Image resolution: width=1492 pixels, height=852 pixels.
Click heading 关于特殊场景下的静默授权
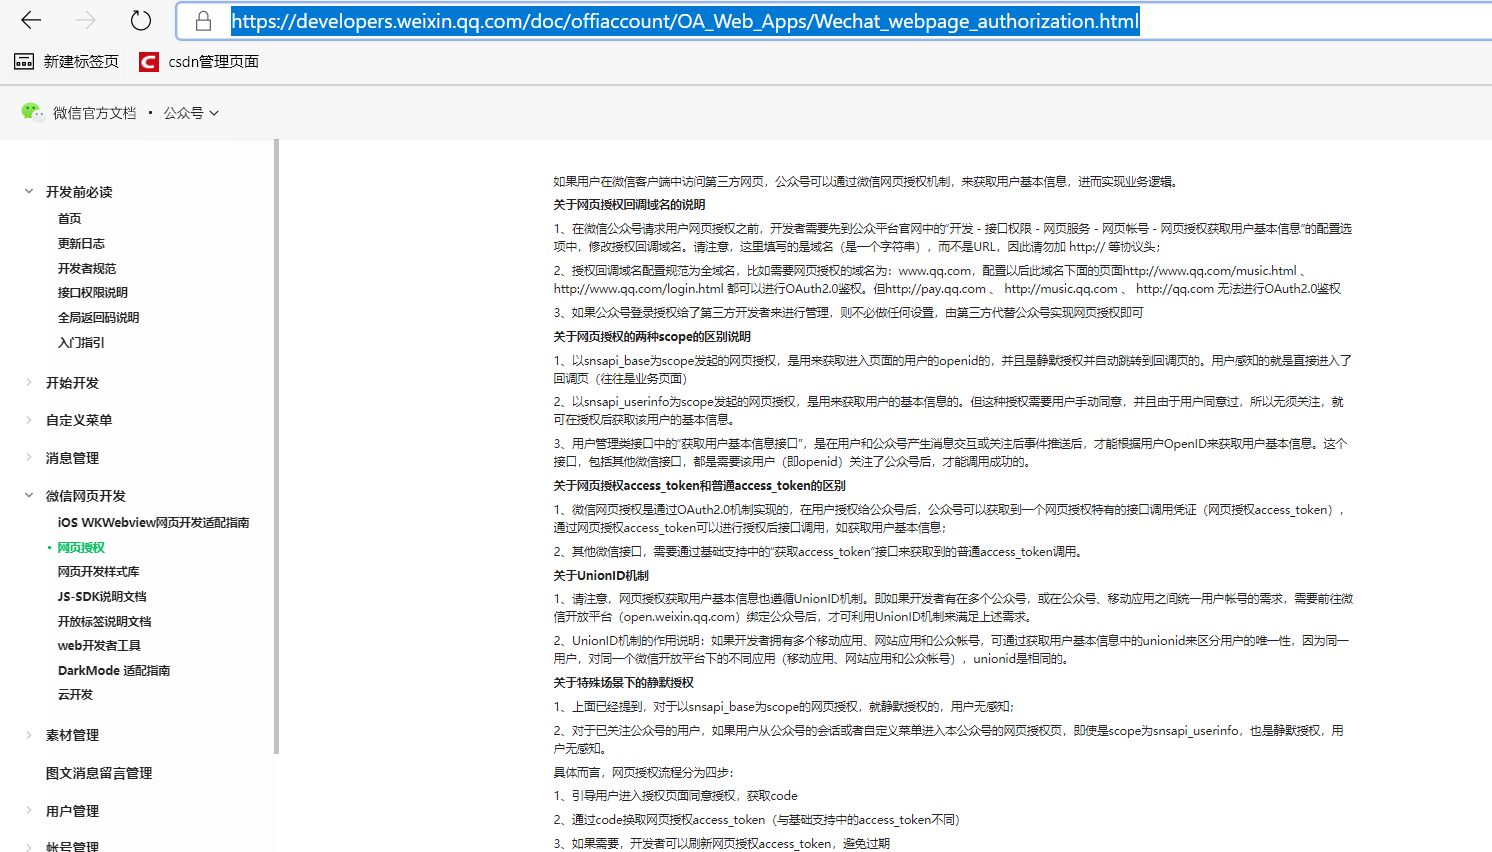tap(623, 683)
